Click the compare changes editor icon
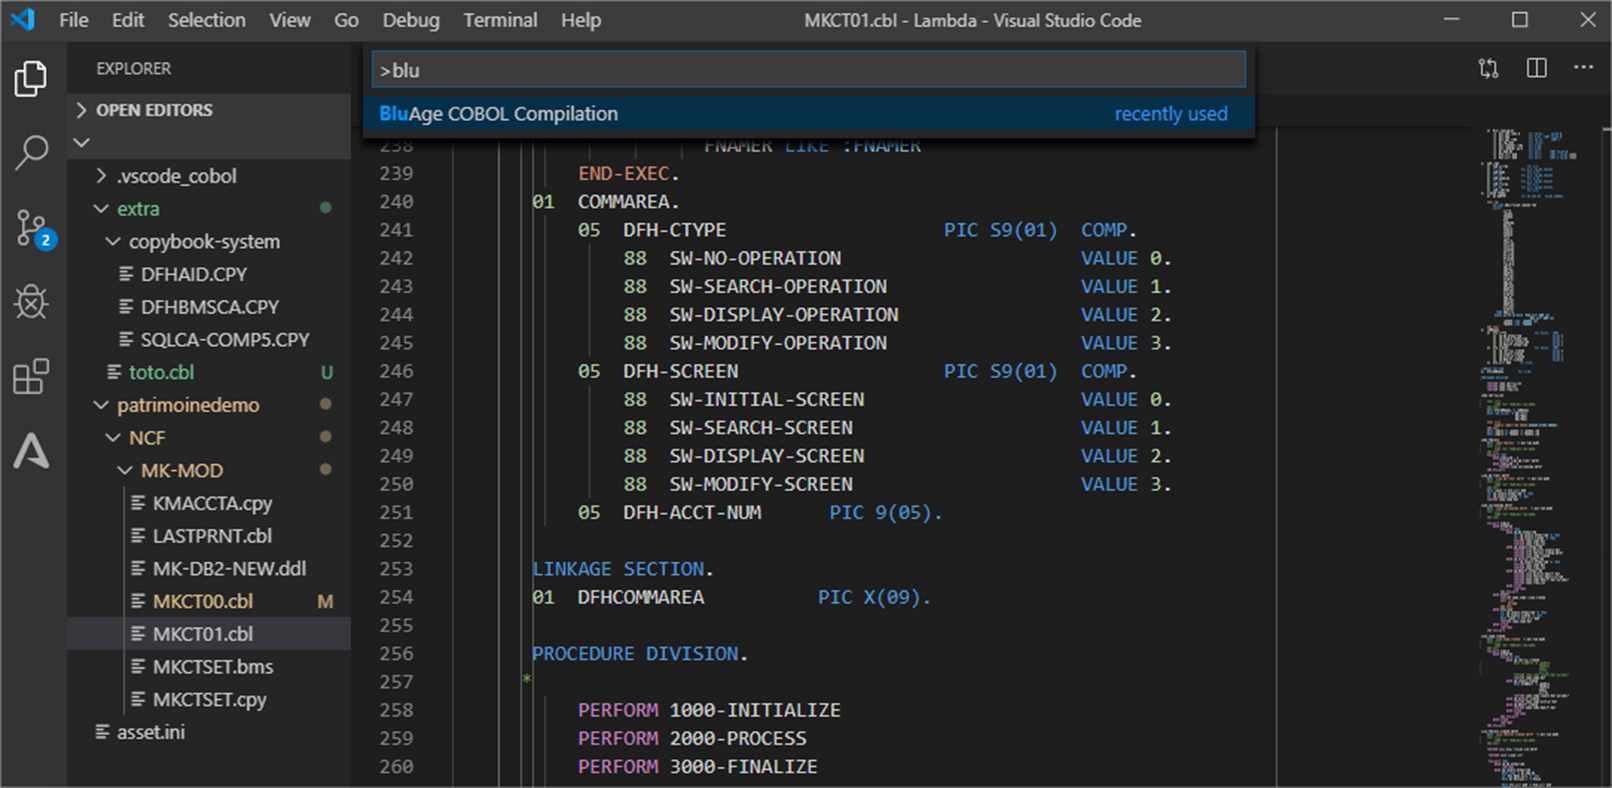The height and width of the screenshot is (788, 1612). click(1488, 68)
